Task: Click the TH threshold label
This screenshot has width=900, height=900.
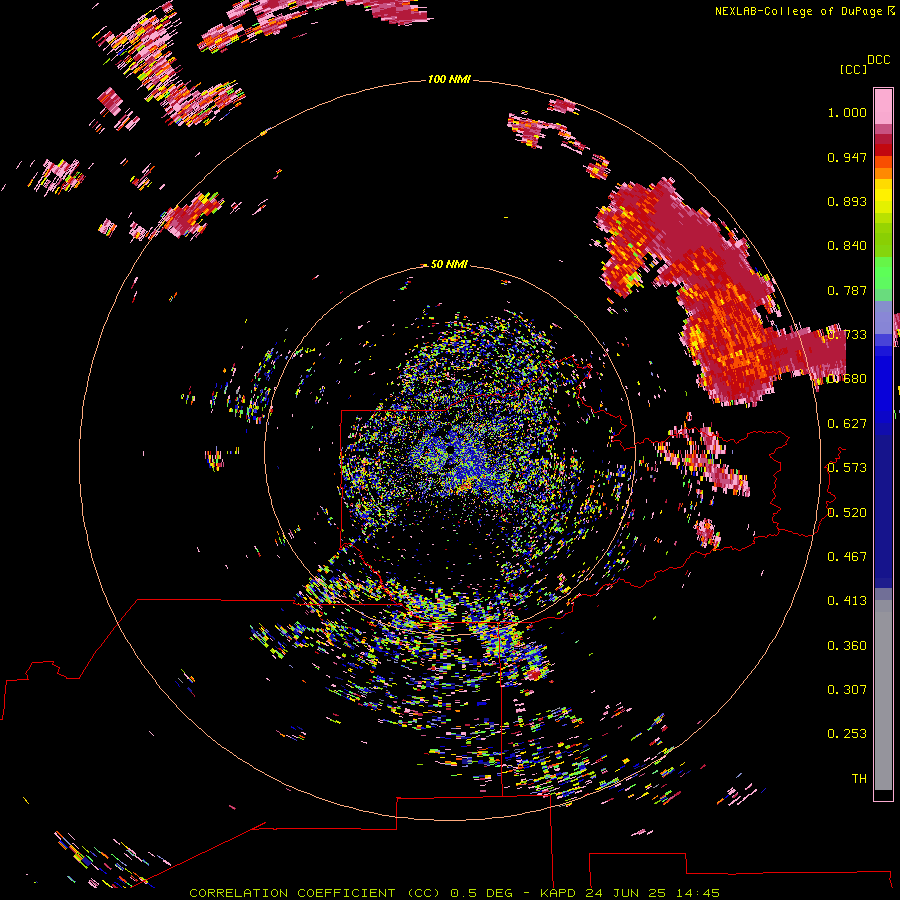Action: pos(859,779)
